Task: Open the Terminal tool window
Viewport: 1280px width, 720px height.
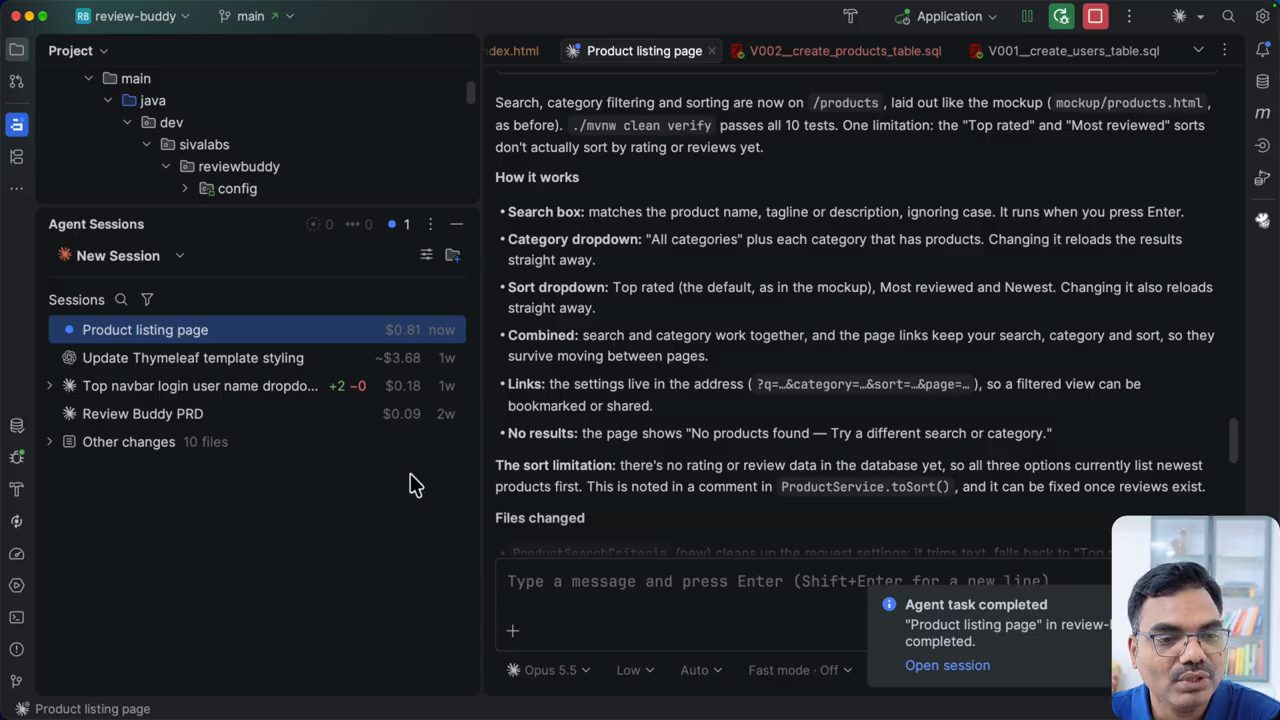Action: (16, 617)
